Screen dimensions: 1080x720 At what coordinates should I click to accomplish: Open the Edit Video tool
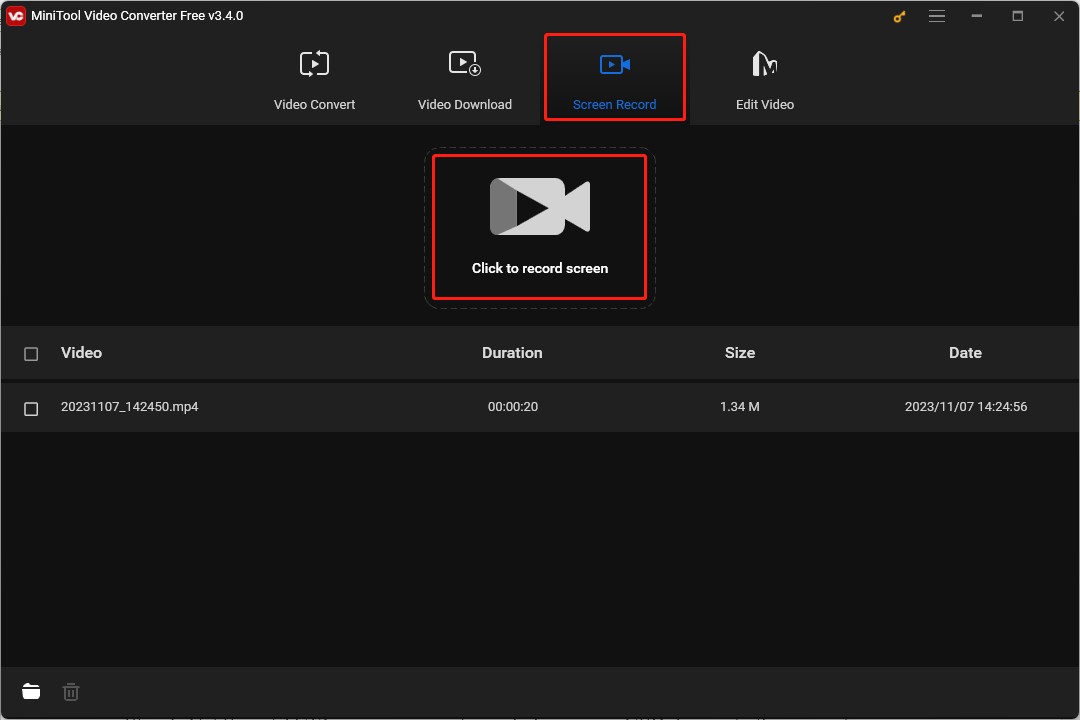[764, 78]
